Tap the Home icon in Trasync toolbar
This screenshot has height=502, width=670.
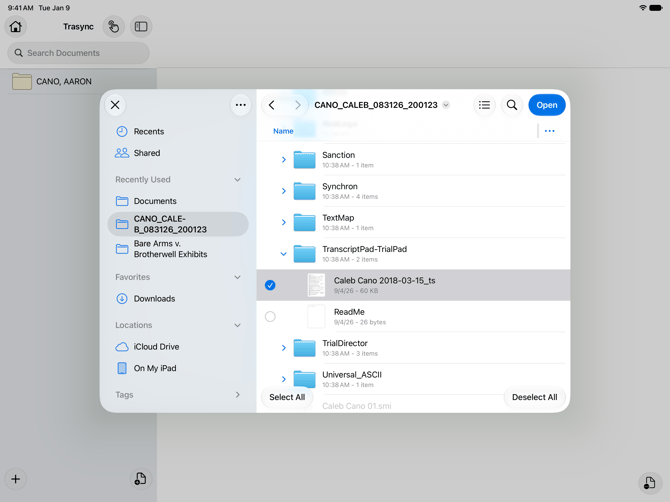pos(16,26)
